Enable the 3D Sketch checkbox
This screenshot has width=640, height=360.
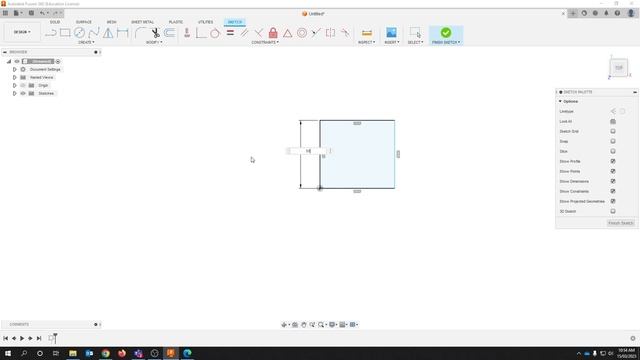613,211
